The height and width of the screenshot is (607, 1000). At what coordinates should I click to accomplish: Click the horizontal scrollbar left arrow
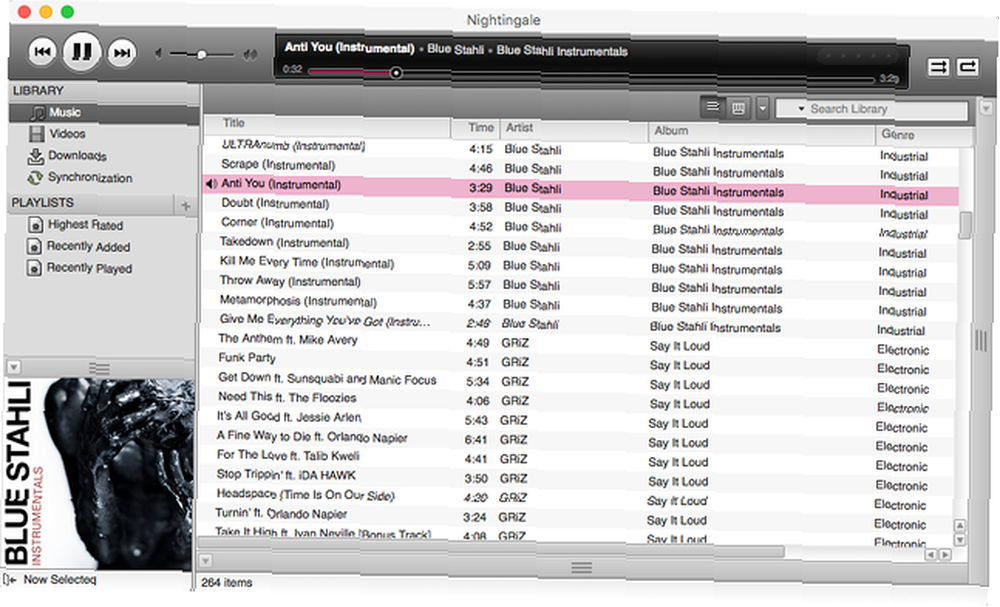click(931, 555)
